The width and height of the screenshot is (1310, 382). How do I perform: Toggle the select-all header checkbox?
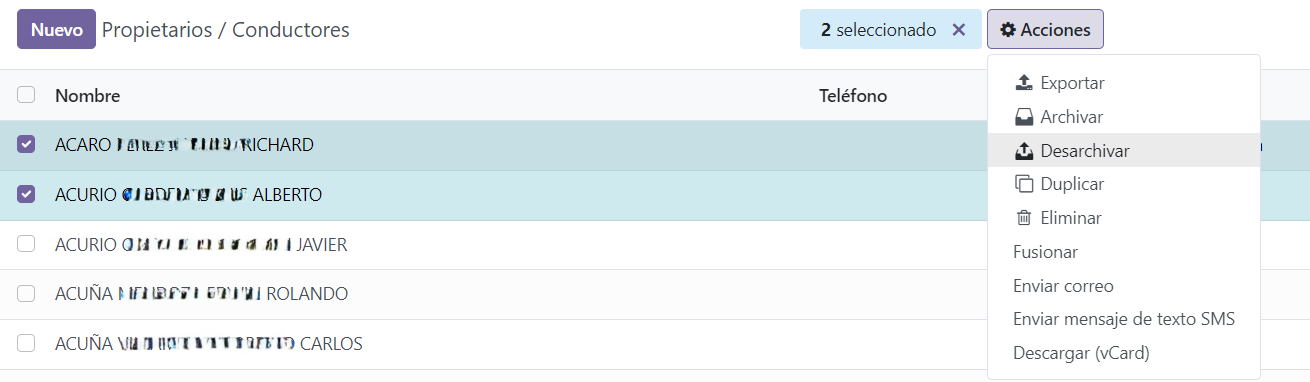click(x=26, y=95)
